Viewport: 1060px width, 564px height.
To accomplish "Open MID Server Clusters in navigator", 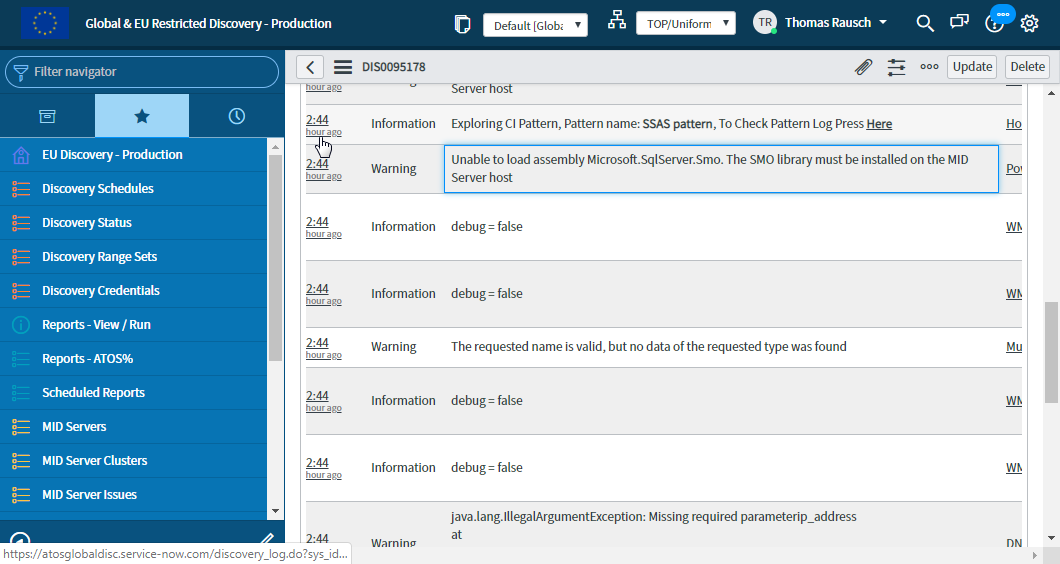I will [94, 461].
